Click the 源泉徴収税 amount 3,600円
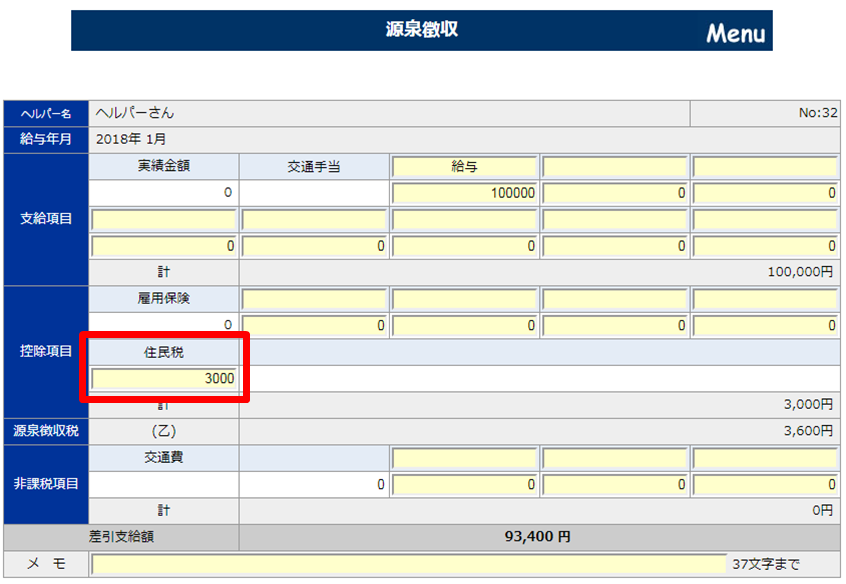 click(808, 431)
